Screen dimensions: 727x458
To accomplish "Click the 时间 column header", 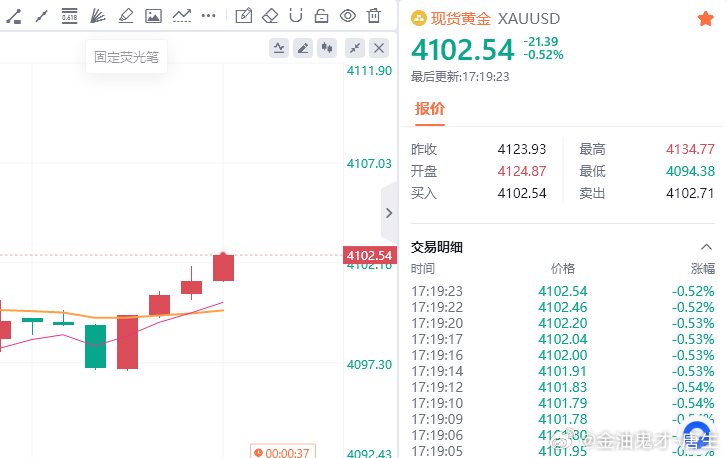I will pyautogui.click(x=423, y=268).
